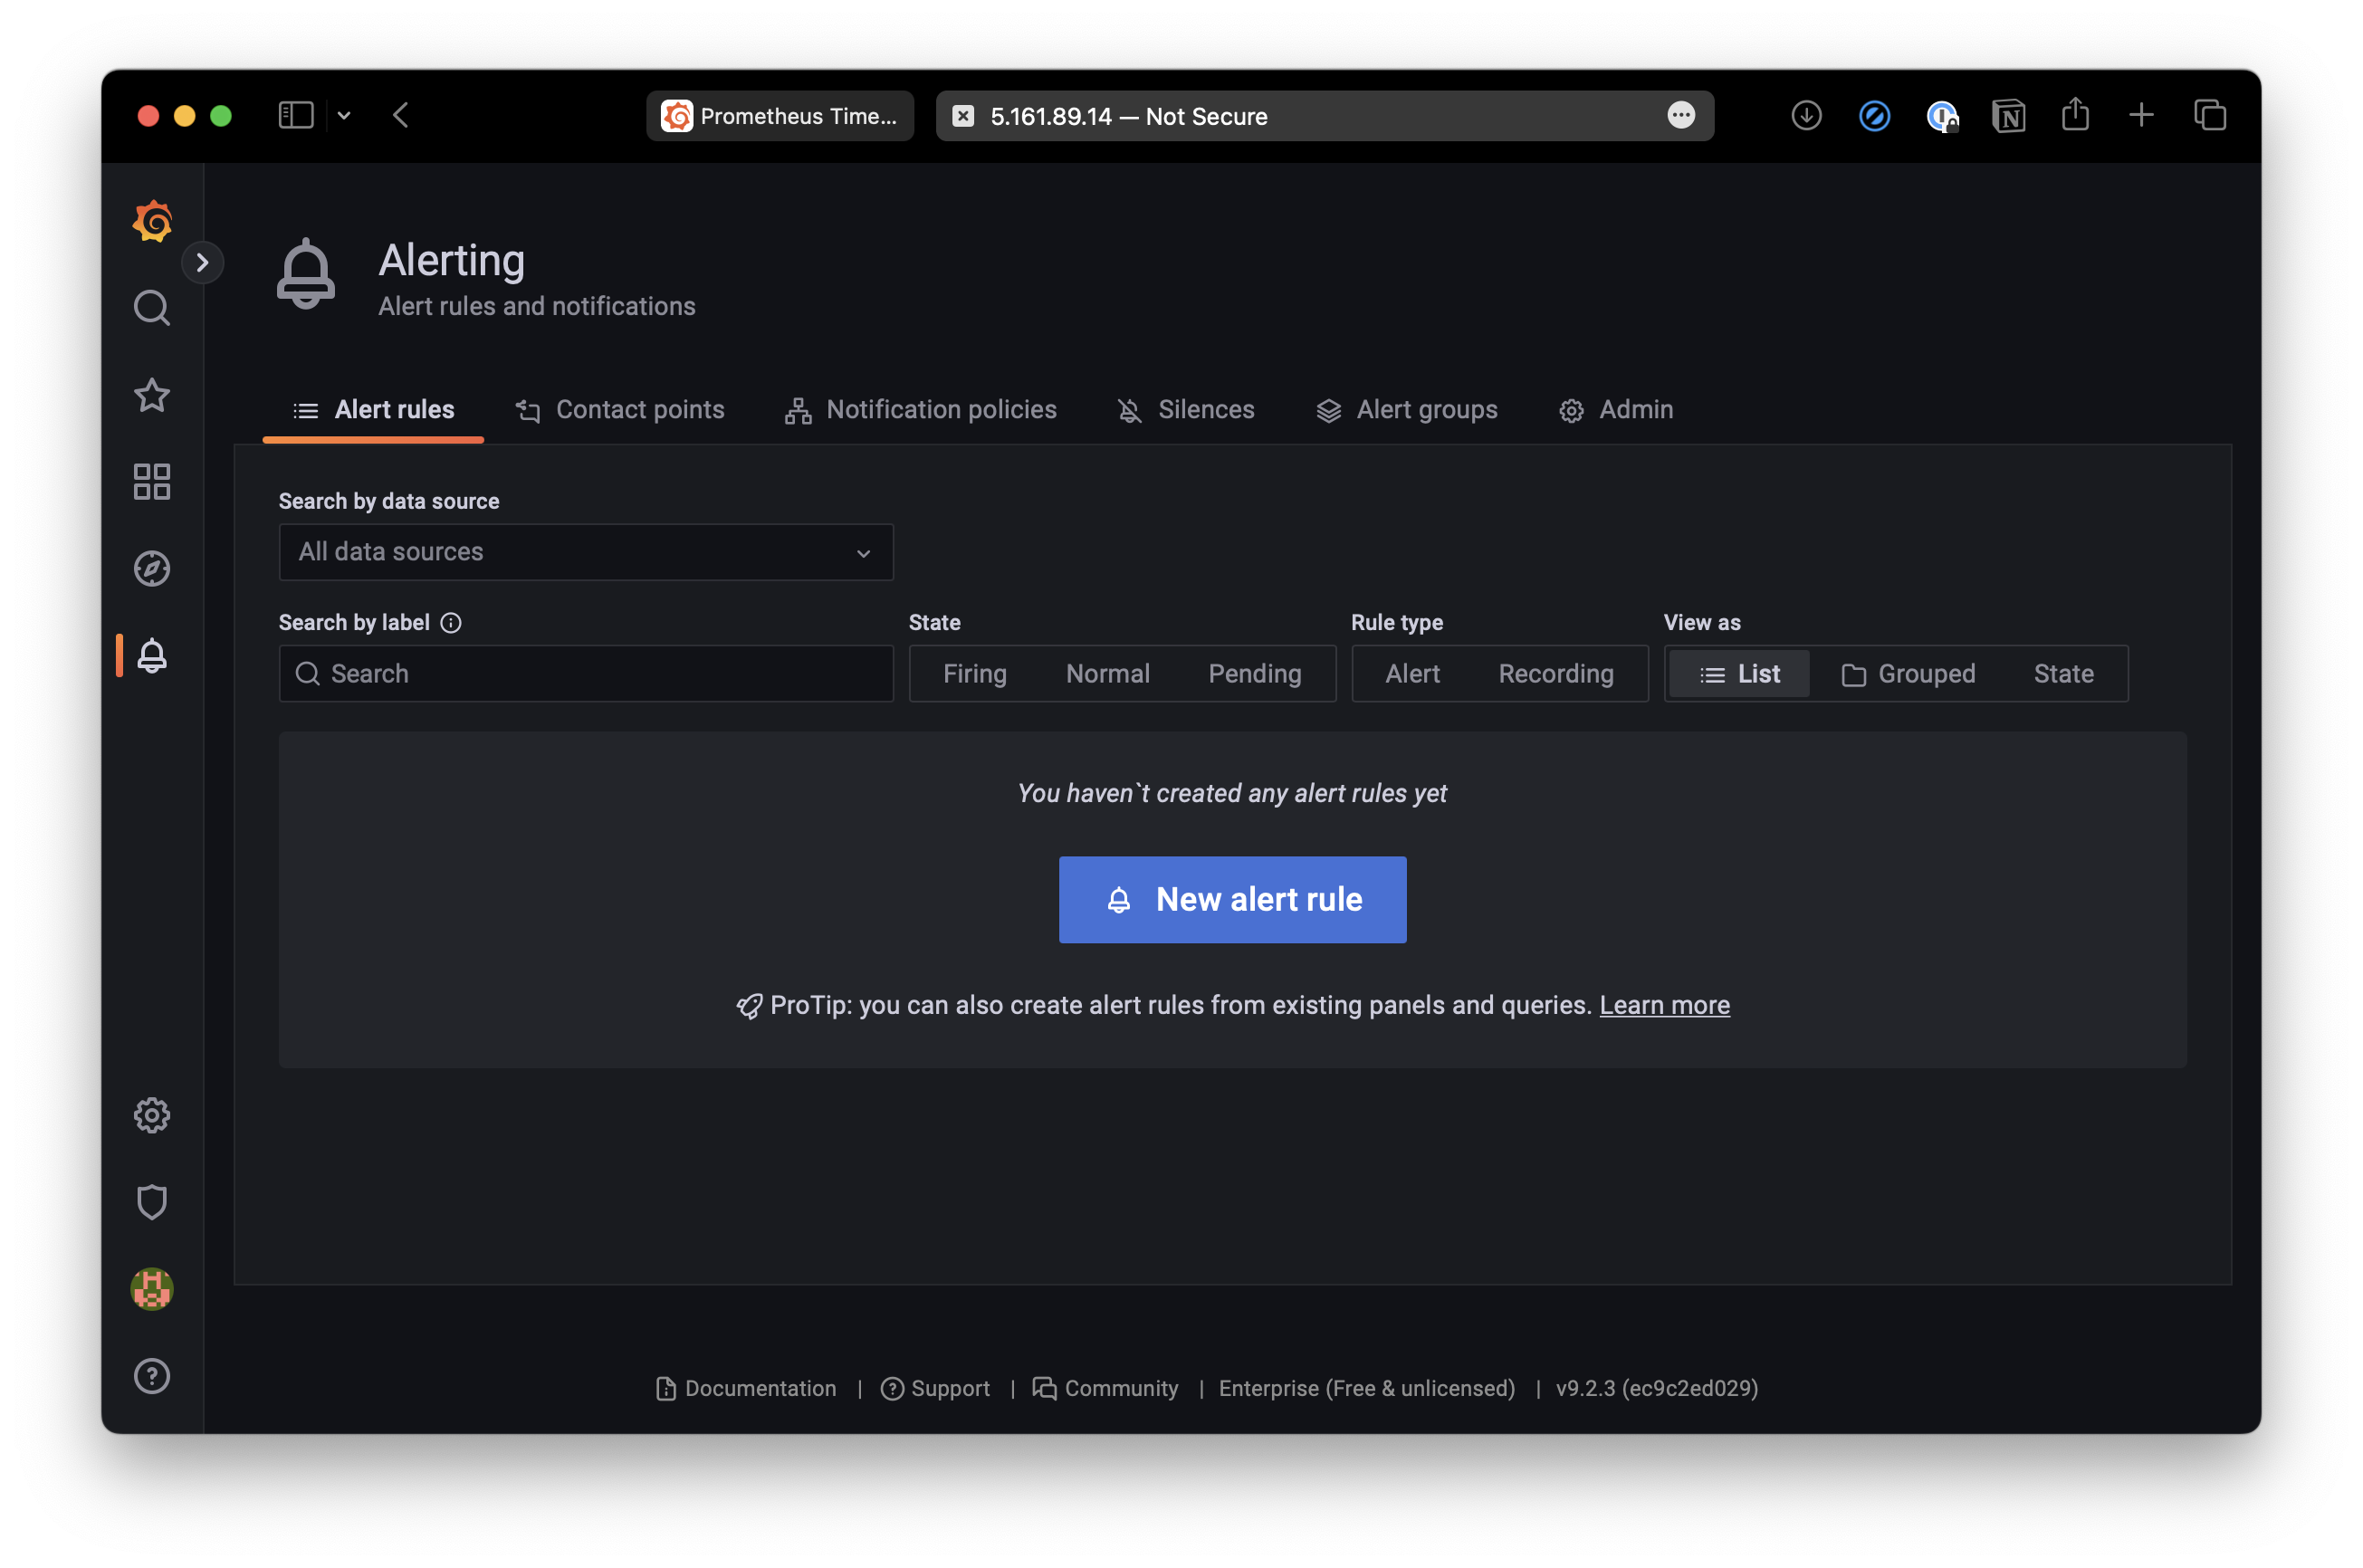
Task: Select the Normal state toggle
Action: (x=1106, y=672)
